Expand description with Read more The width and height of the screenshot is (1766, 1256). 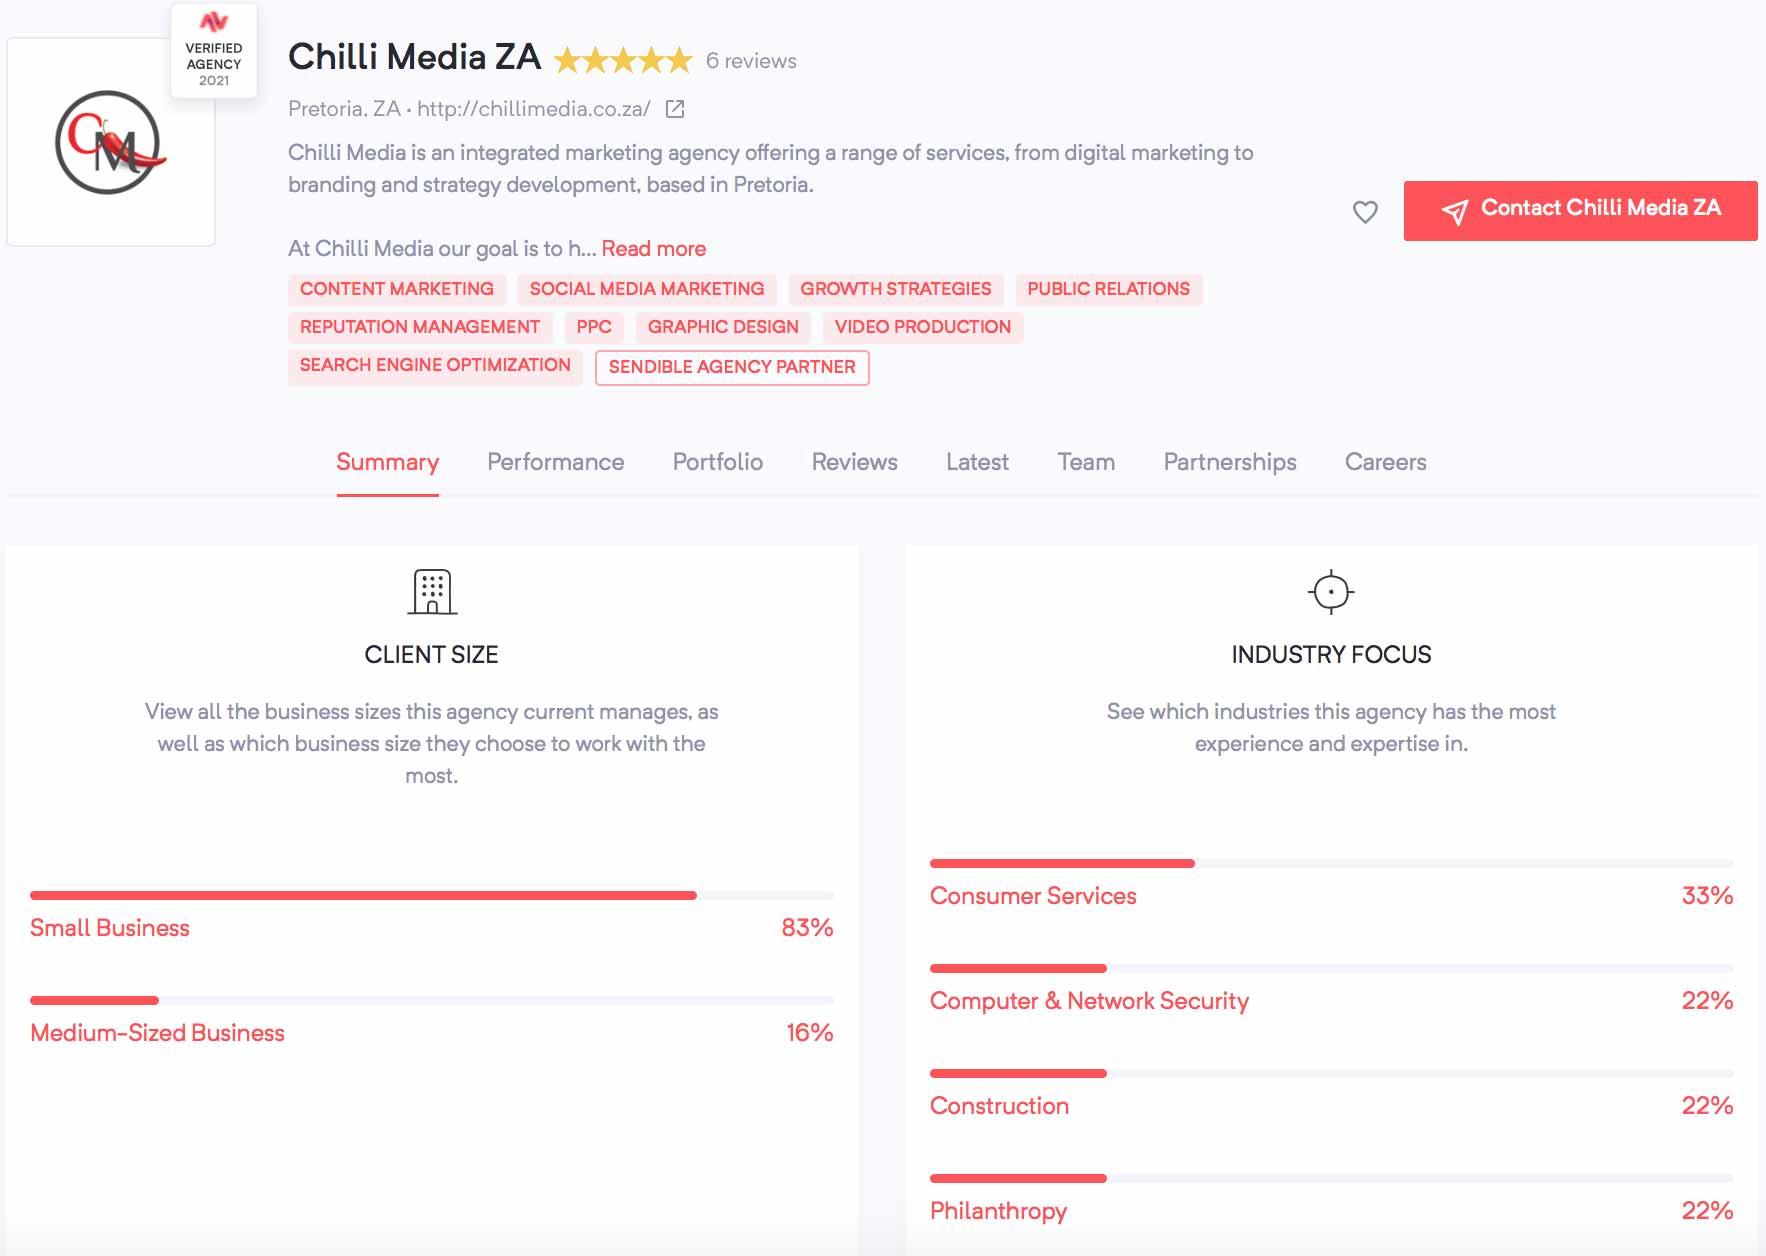click(654, 249)
